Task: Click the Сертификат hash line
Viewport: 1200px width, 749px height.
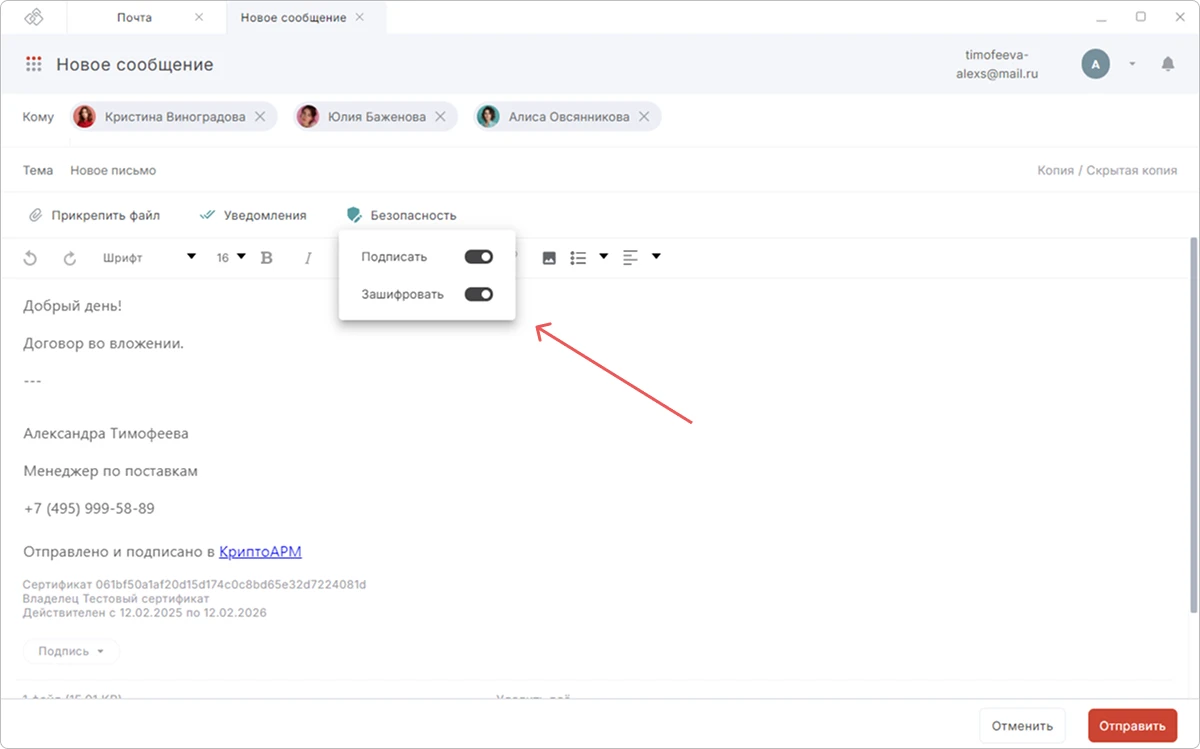Action: pos(195,584)
